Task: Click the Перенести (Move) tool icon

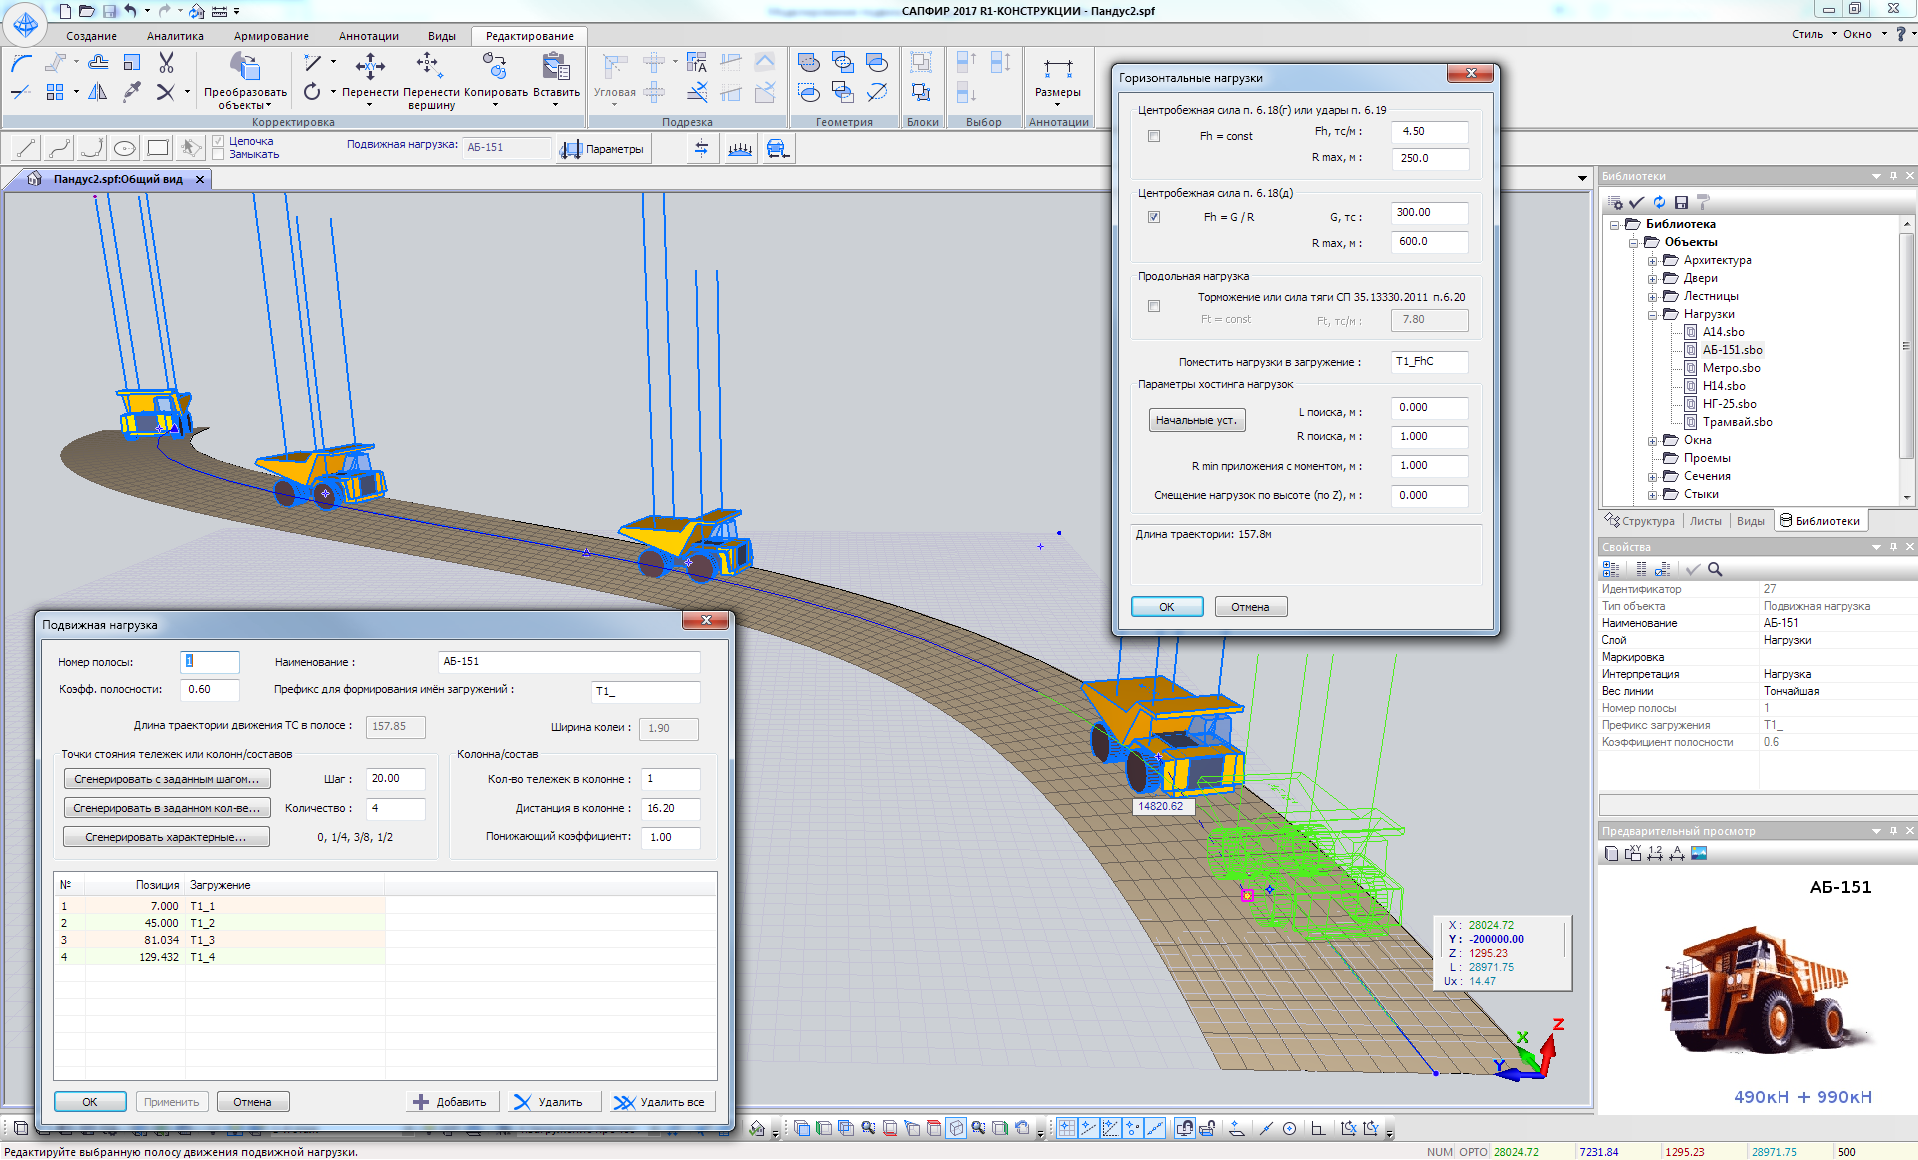Action: (370, 68)
